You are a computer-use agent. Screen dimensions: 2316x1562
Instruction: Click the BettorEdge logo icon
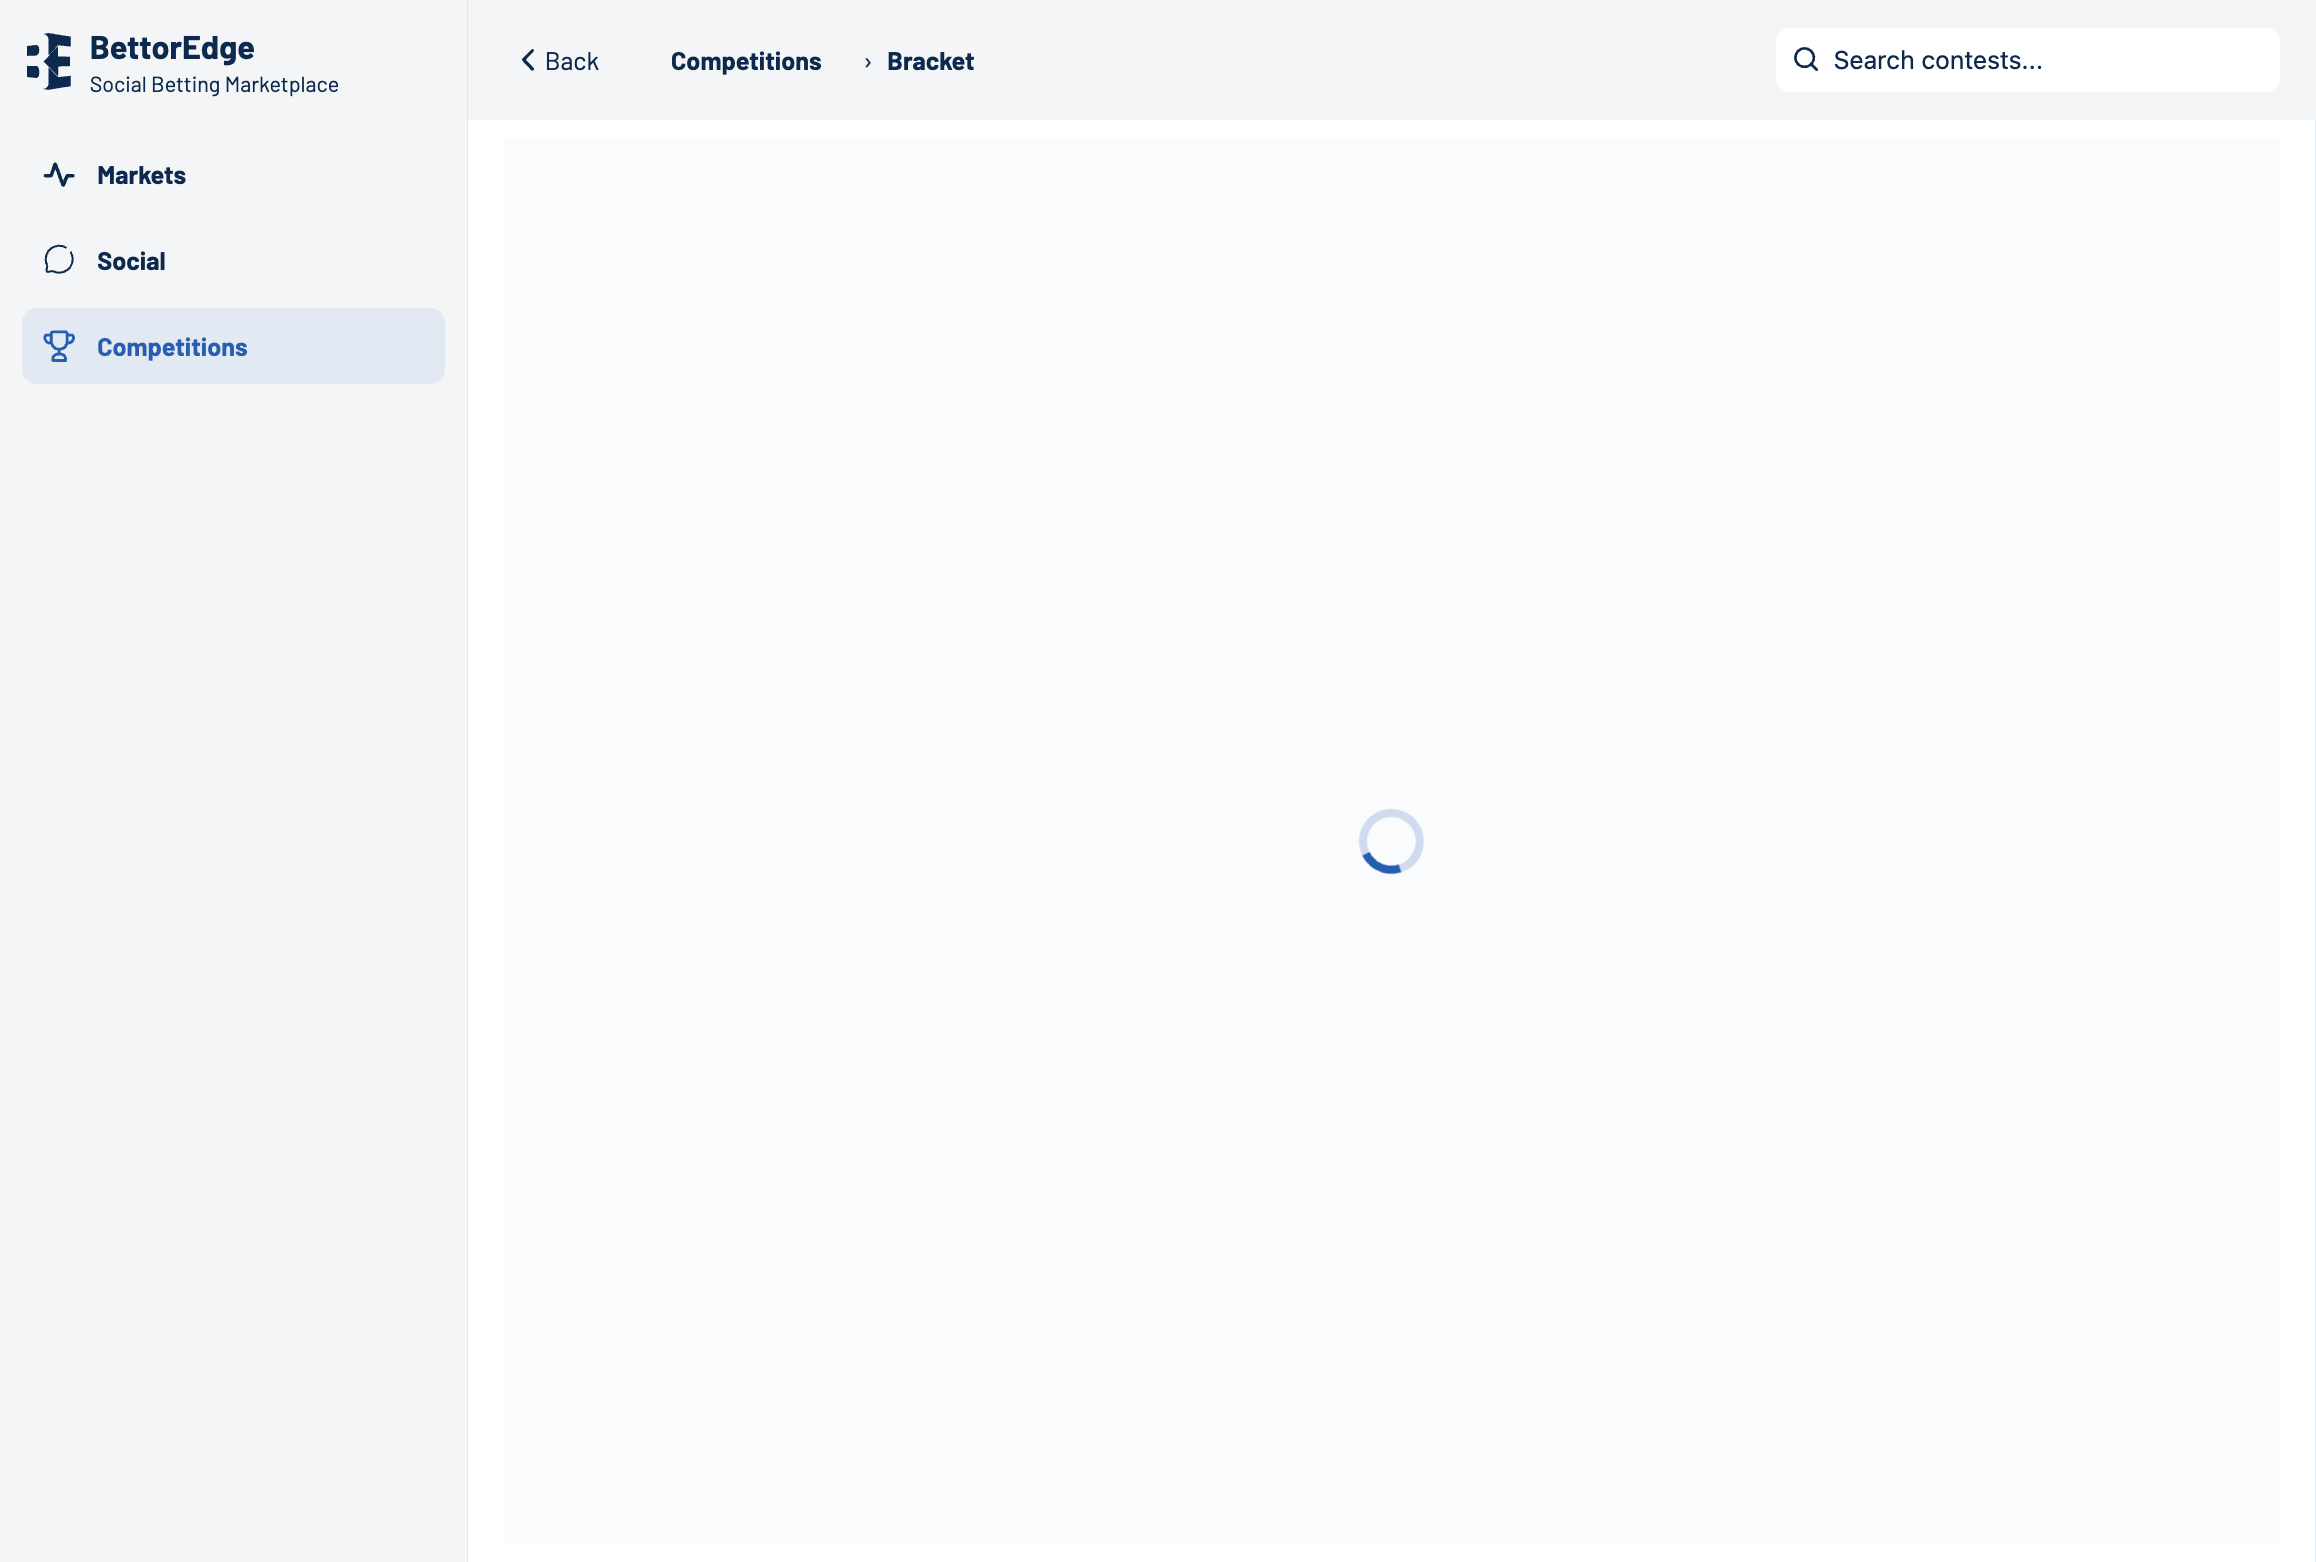pyautogui.click(x=49, y=61)
